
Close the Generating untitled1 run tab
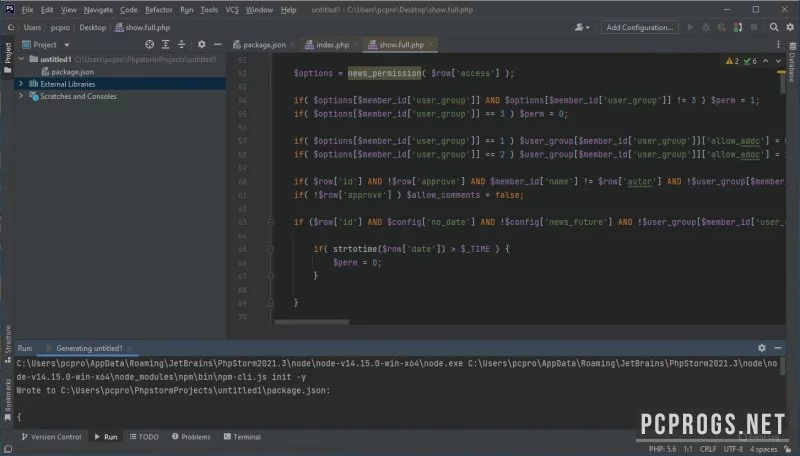click(x=130, y=348)
